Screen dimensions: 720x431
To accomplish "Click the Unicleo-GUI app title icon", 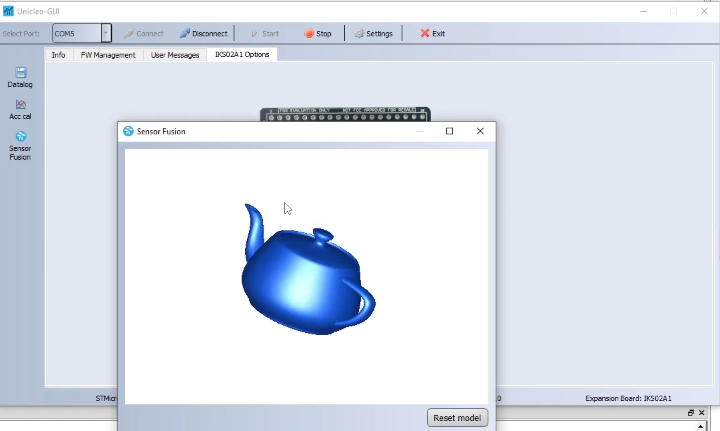I will [8, 11].
